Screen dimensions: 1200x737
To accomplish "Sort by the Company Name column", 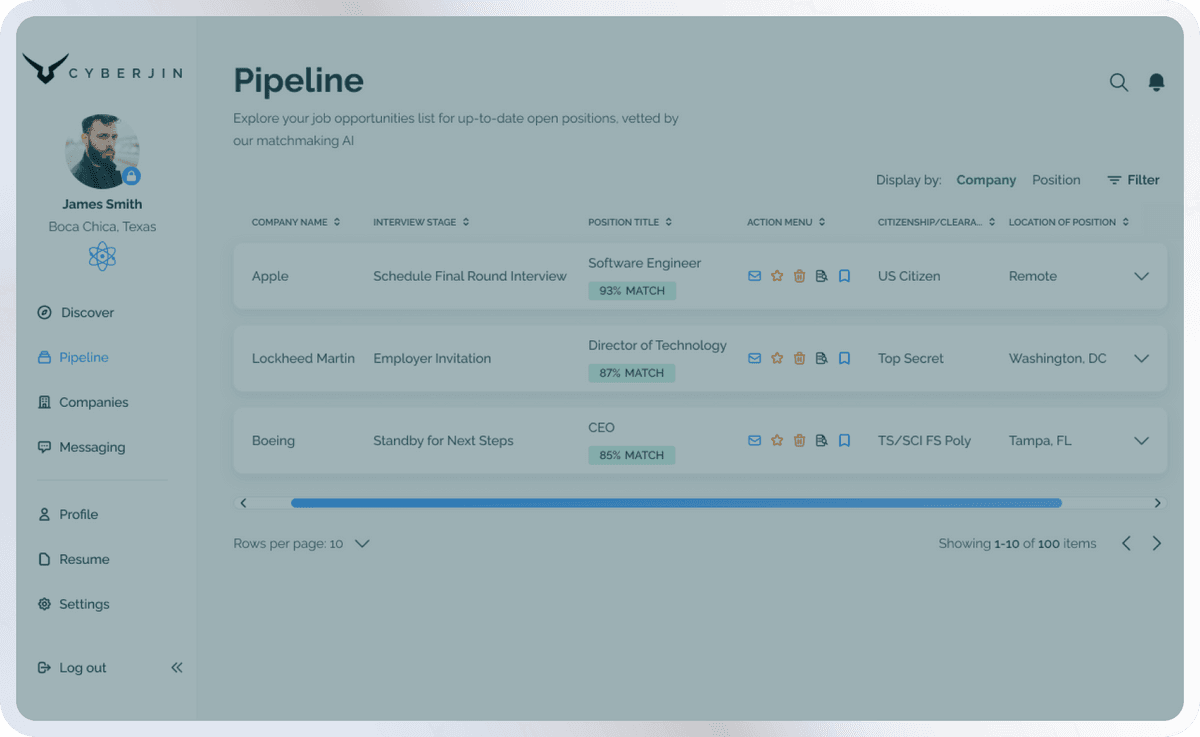I will [296, 222].
